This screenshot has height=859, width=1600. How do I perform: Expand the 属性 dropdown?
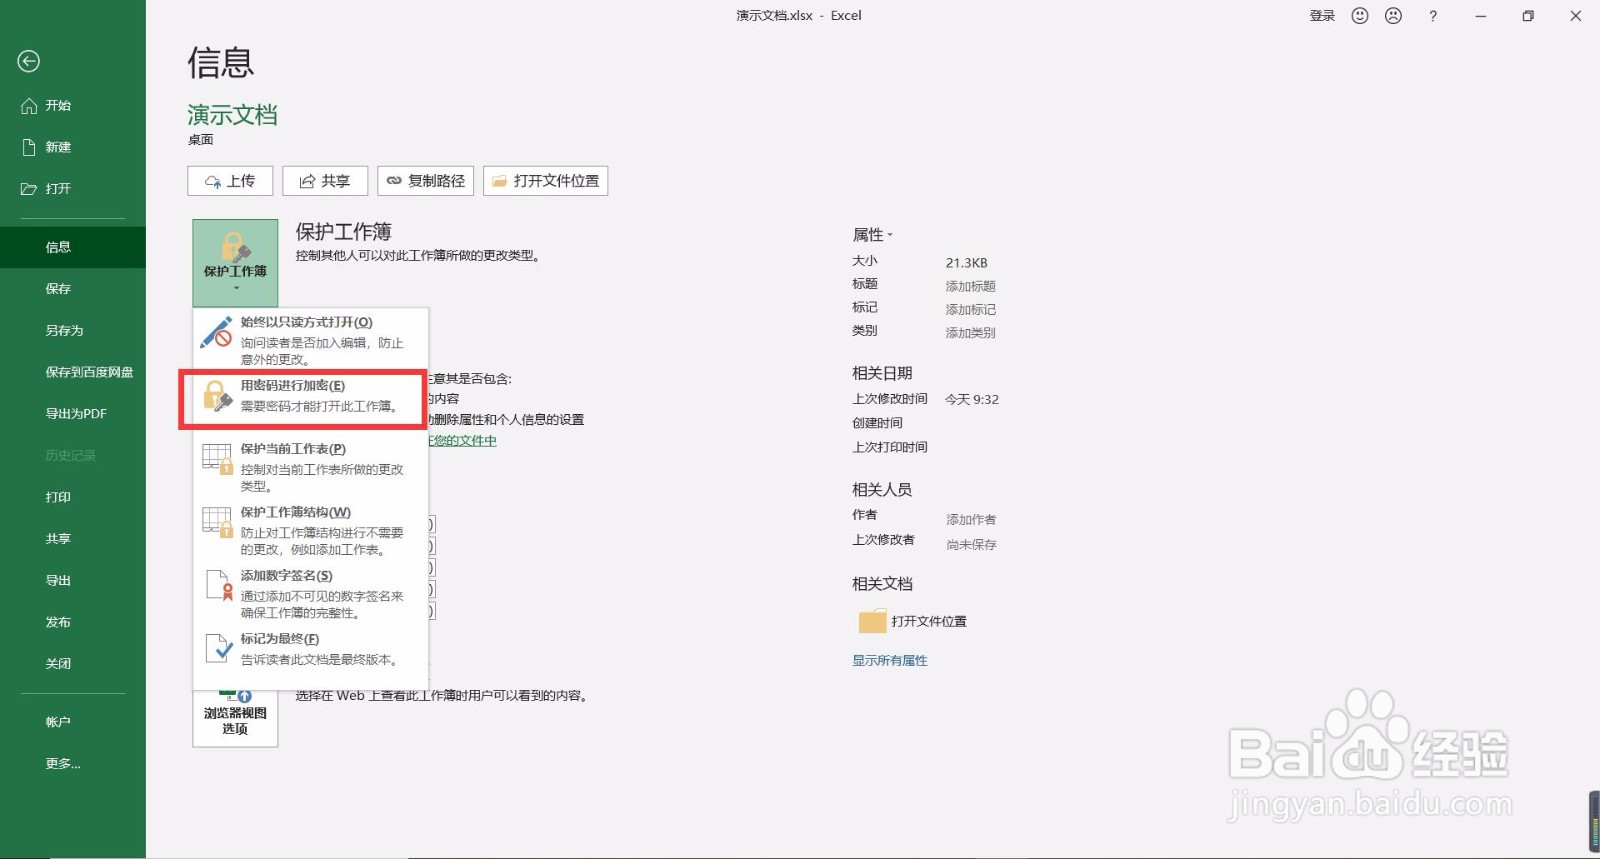click(x=872, y=235)
